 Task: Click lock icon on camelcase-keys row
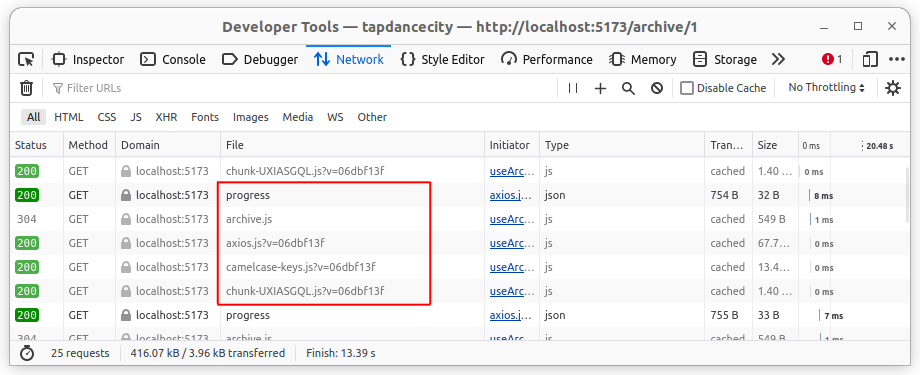coord(126,267)
